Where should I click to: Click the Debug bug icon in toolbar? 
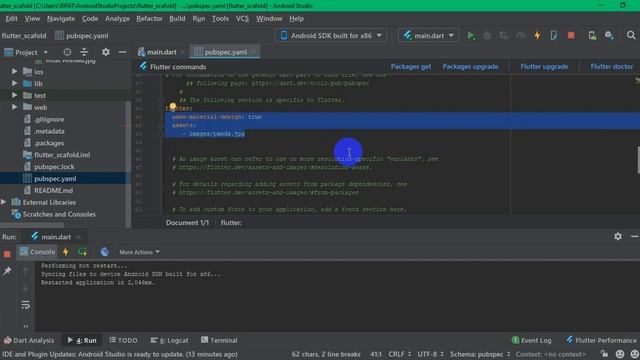[487, 36]
